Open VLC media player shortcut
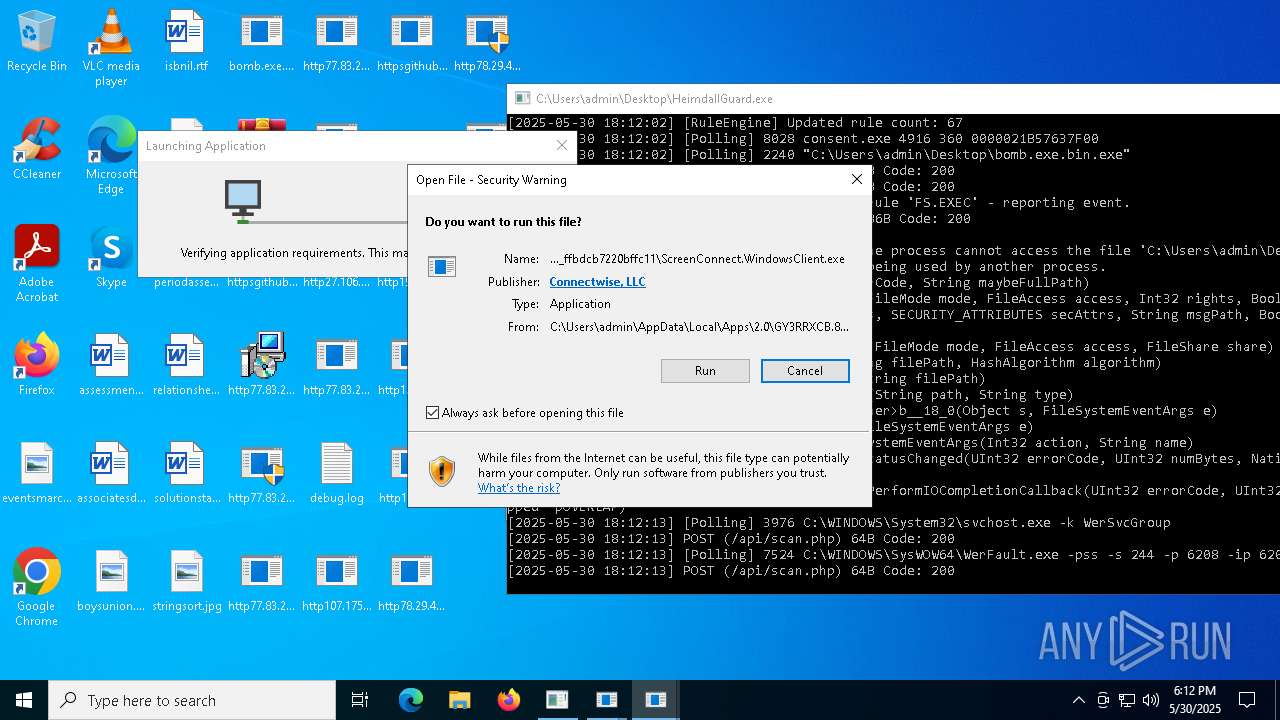This screenshot has width=1280, height=720. point(111,48)
